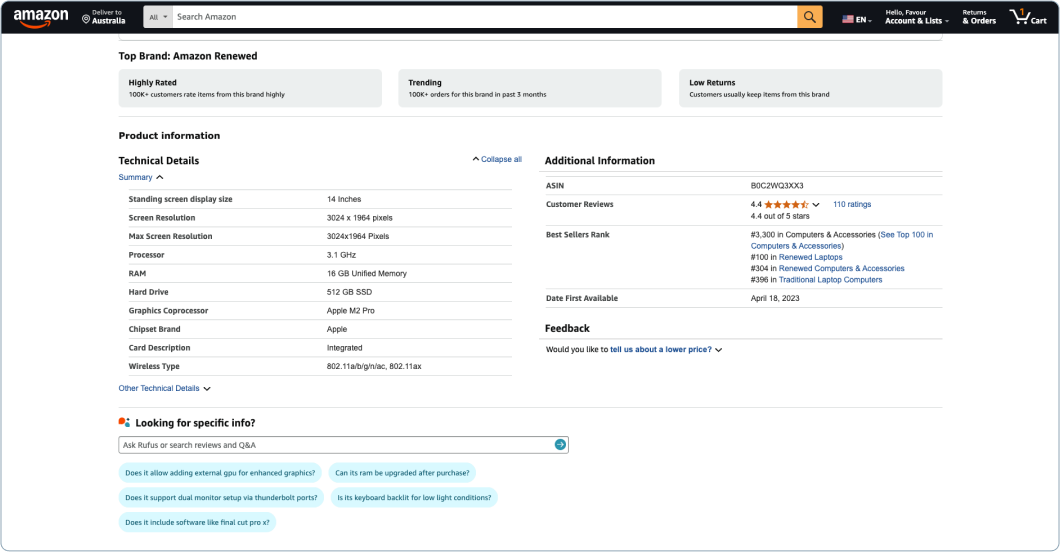Open the shopping Cart icon

click(x=1028, y=17)
